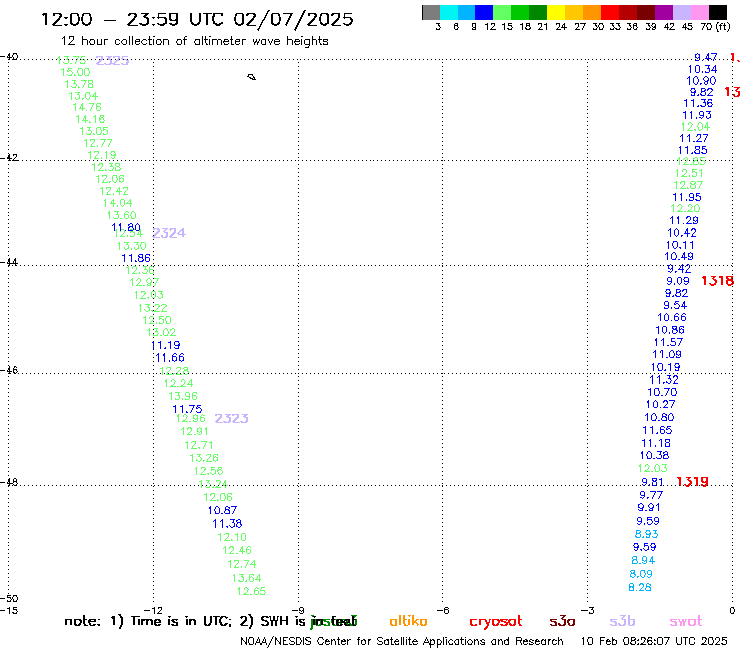Click the cryosat pass number 1318
This screenshot has width=740, height=650.
717,281
